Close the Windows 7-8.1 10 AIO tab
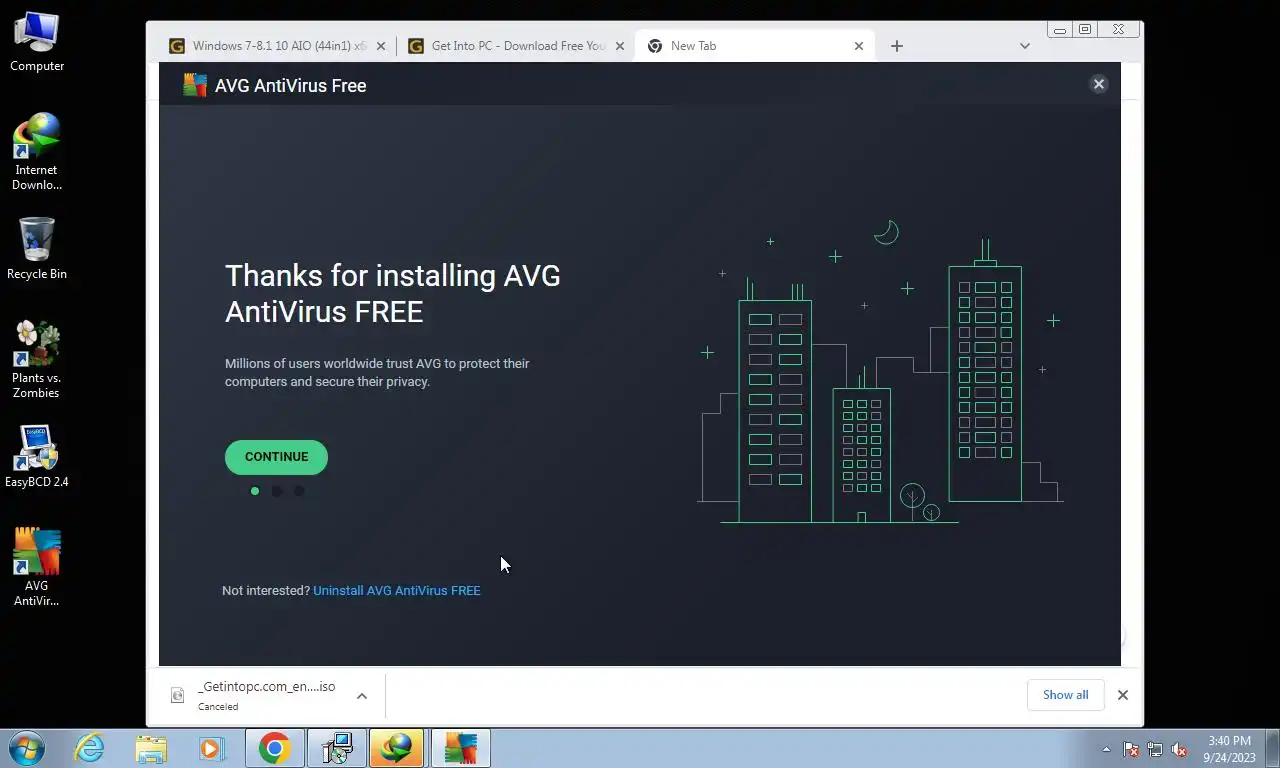This screenshot has height=768, width=1280. pos(381,46)
